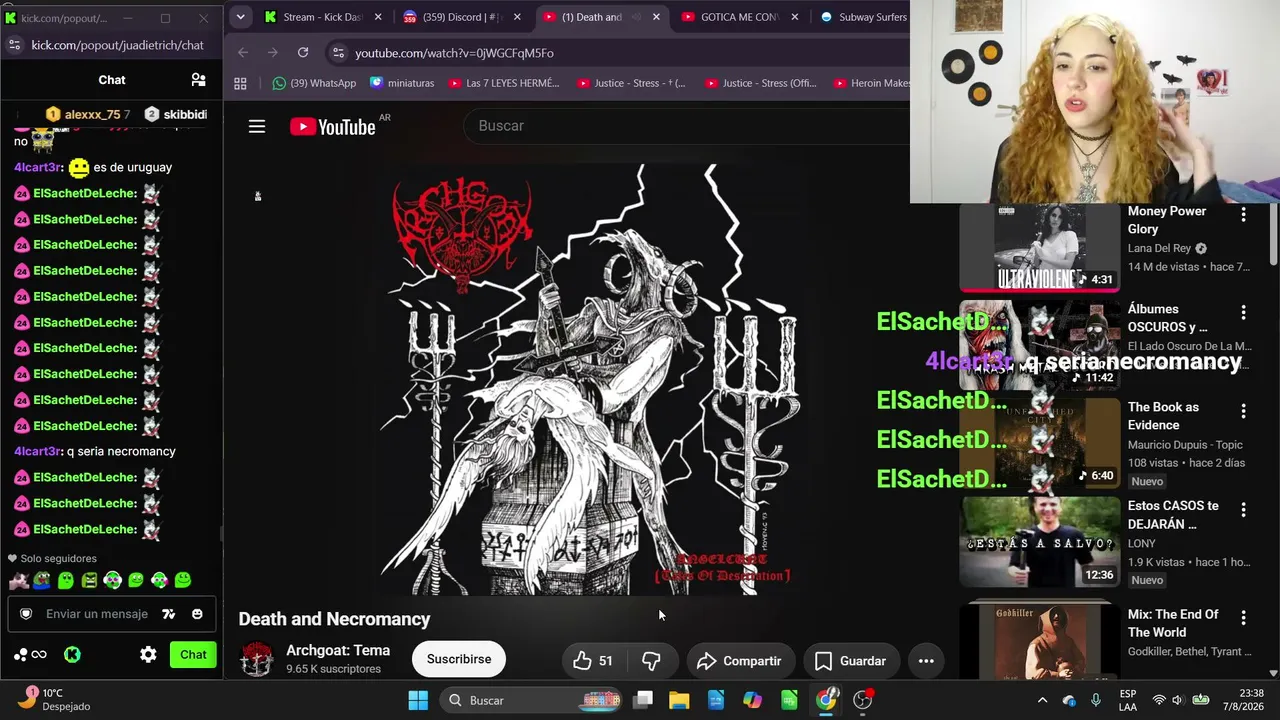Open options for Money Power Glory video
1280x720 pixels.
tap(1244, 215)
